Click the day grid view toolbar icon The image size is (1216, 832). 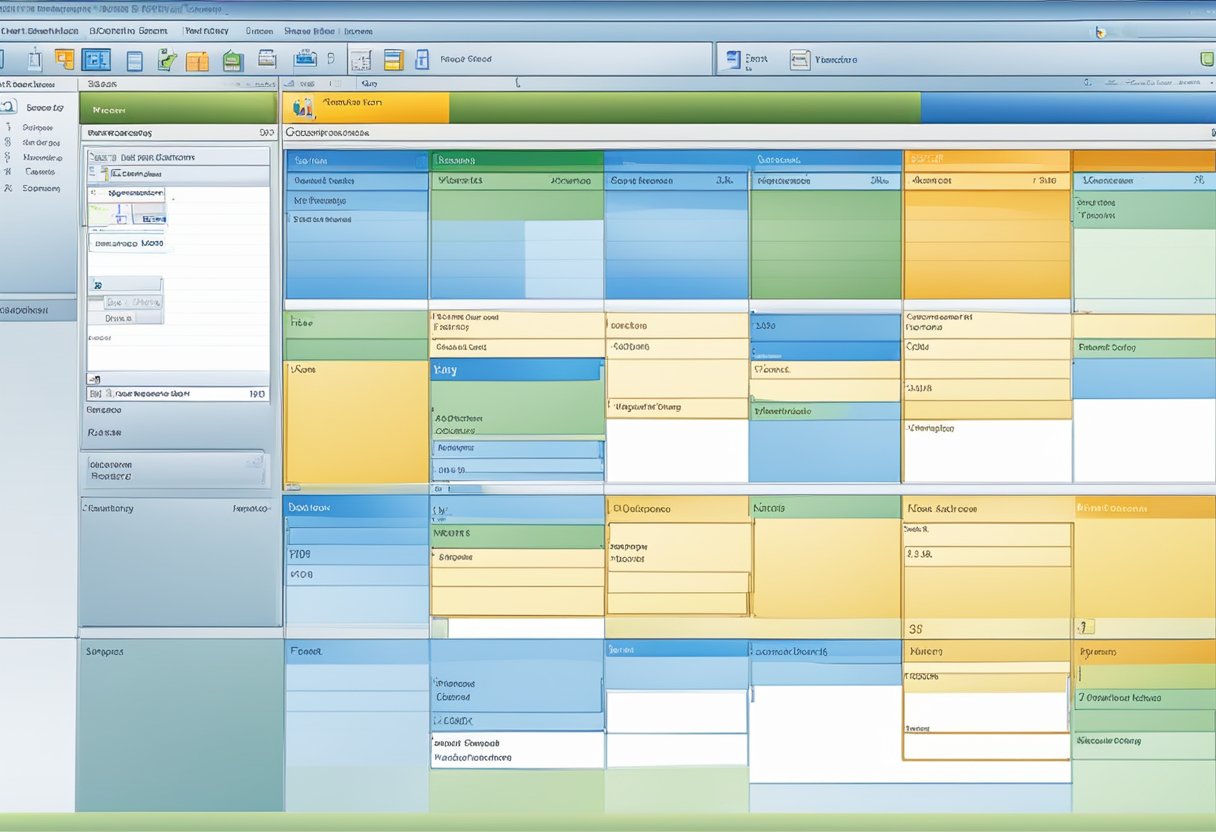coord(360,60)
